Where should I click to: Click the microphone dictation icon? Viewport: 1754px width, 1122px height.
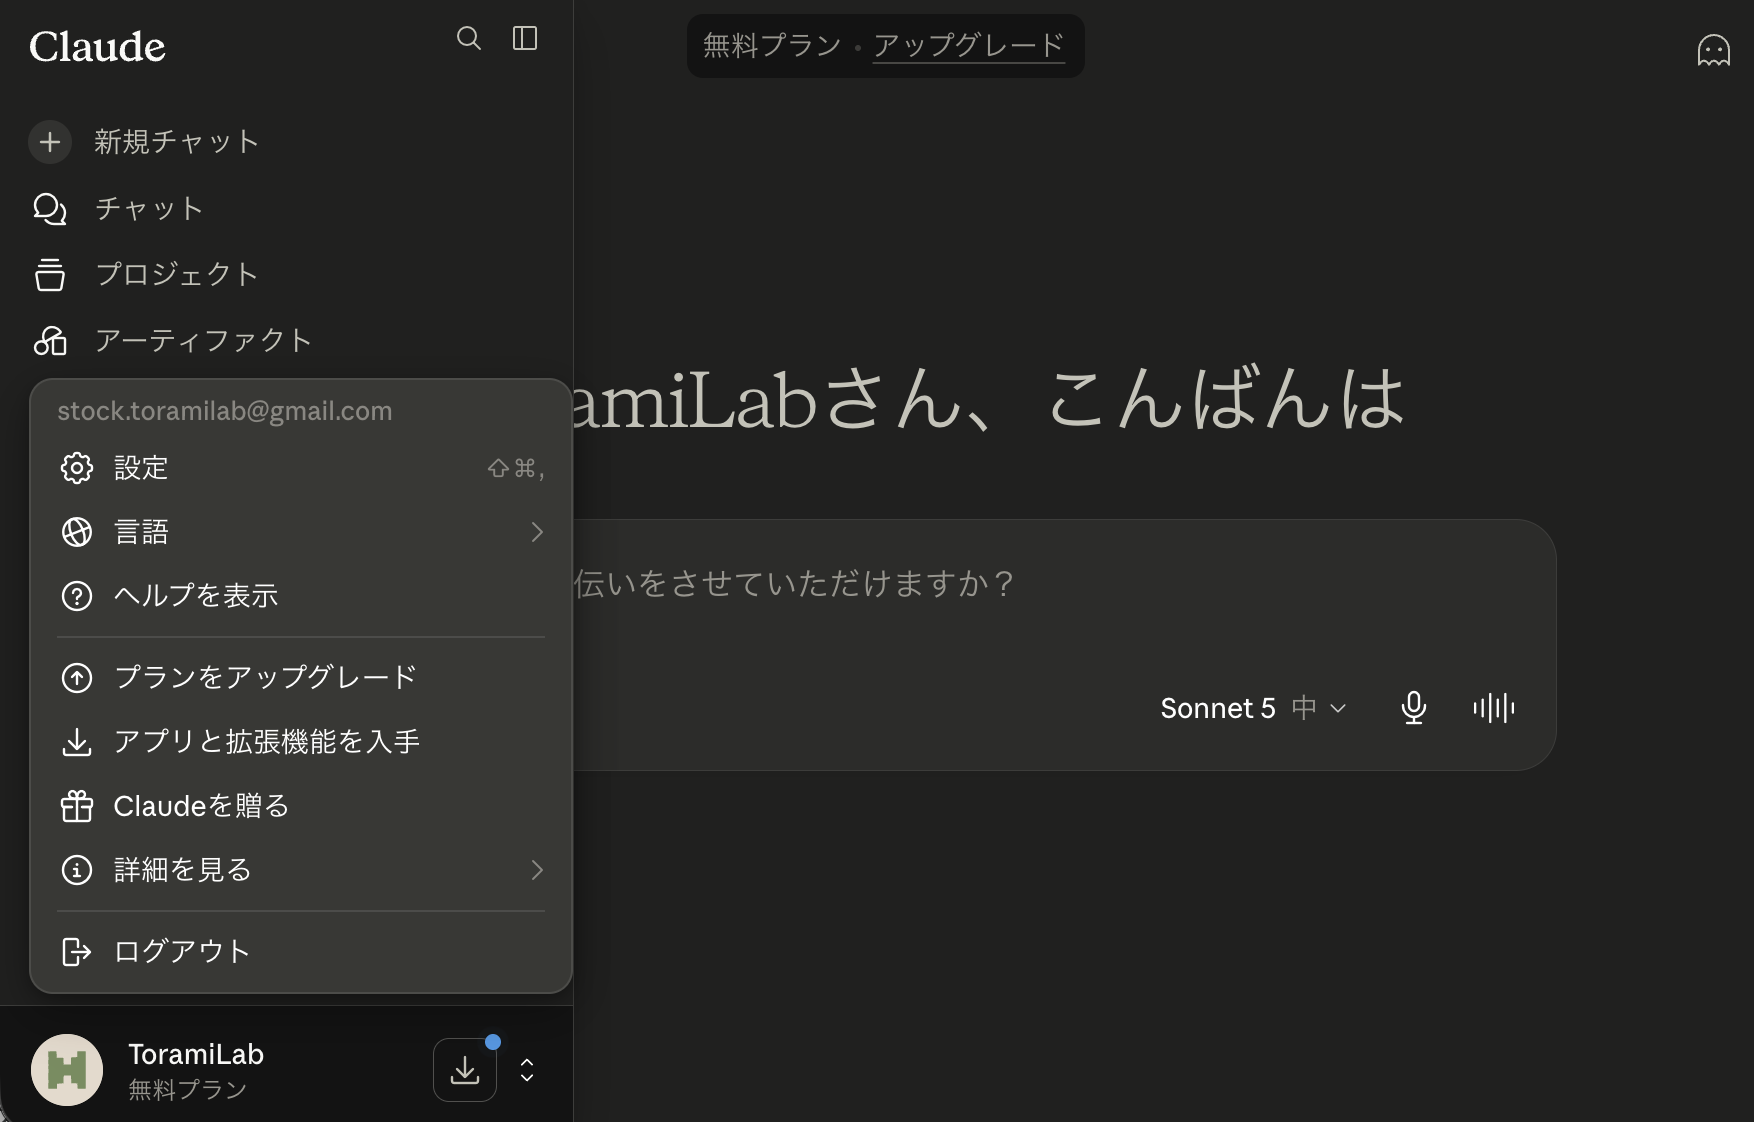click(x=1413, y=708)
